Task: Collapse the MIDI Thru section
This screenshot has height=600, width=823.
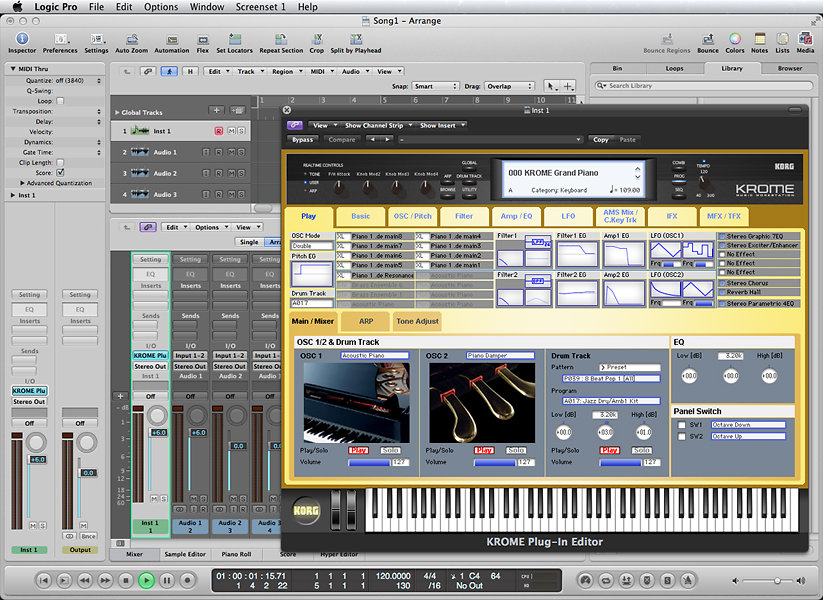Action: pyautogui.click(x=13, y=69)
